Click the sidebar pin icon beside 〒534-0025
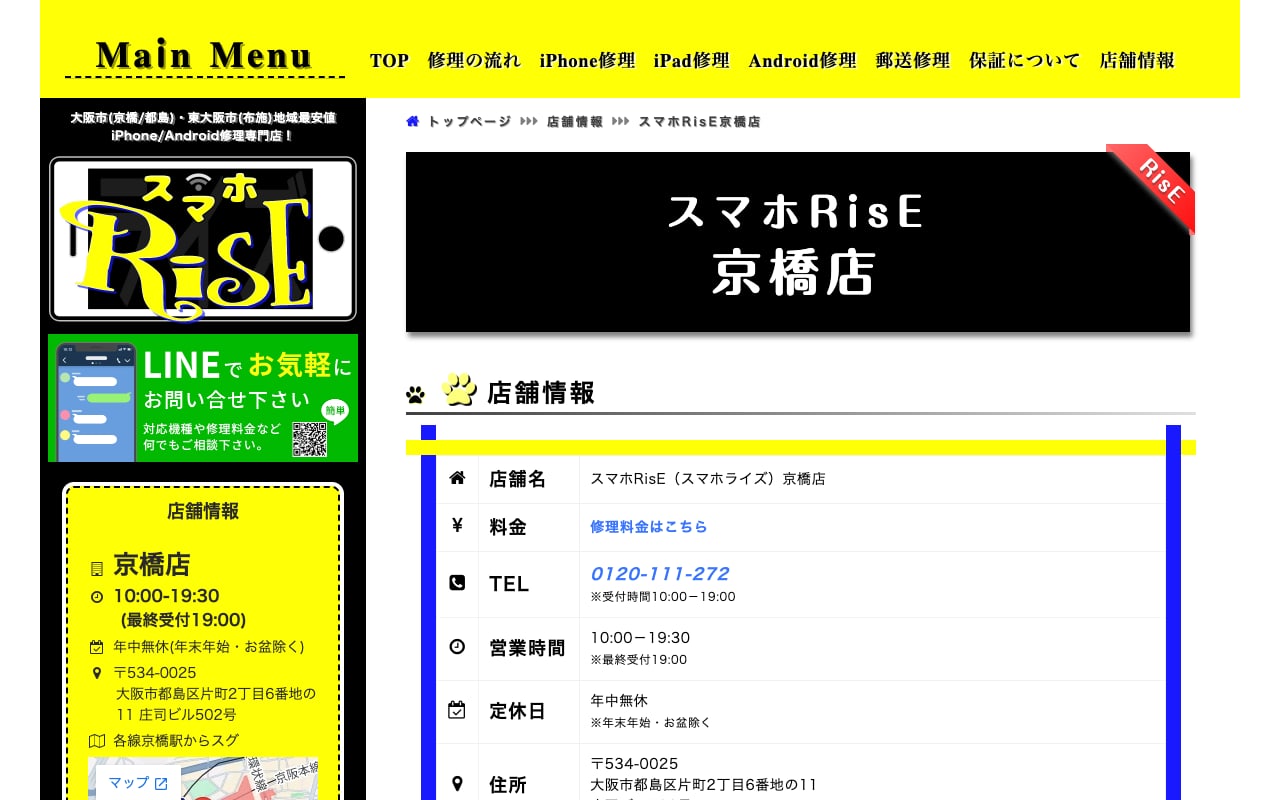Image resolution: width=1280 pixels, height=800 pixels. pos(97,673)
